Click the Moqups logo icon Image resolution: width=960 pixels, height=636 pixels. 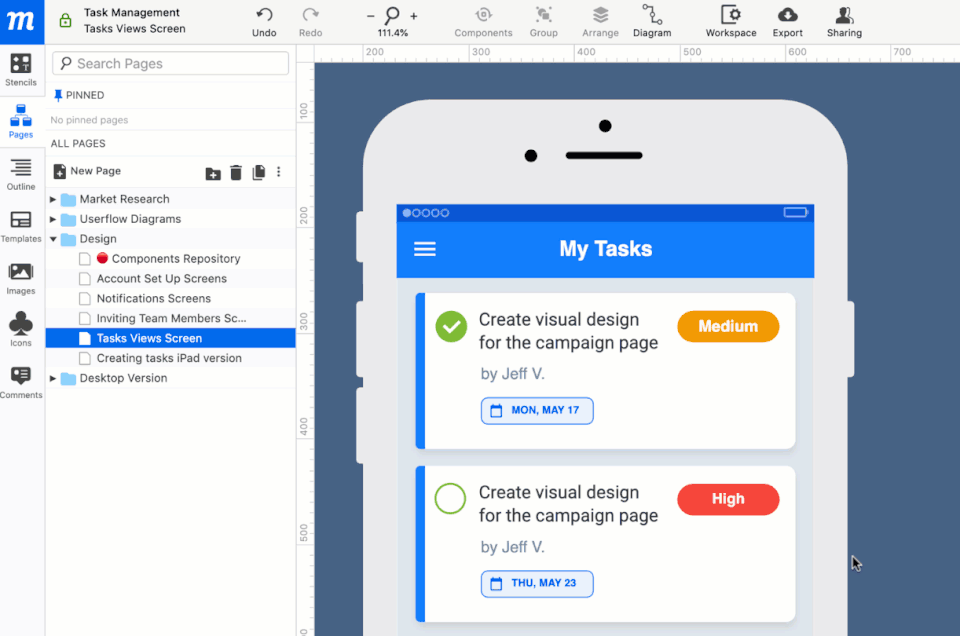(21, 21)
